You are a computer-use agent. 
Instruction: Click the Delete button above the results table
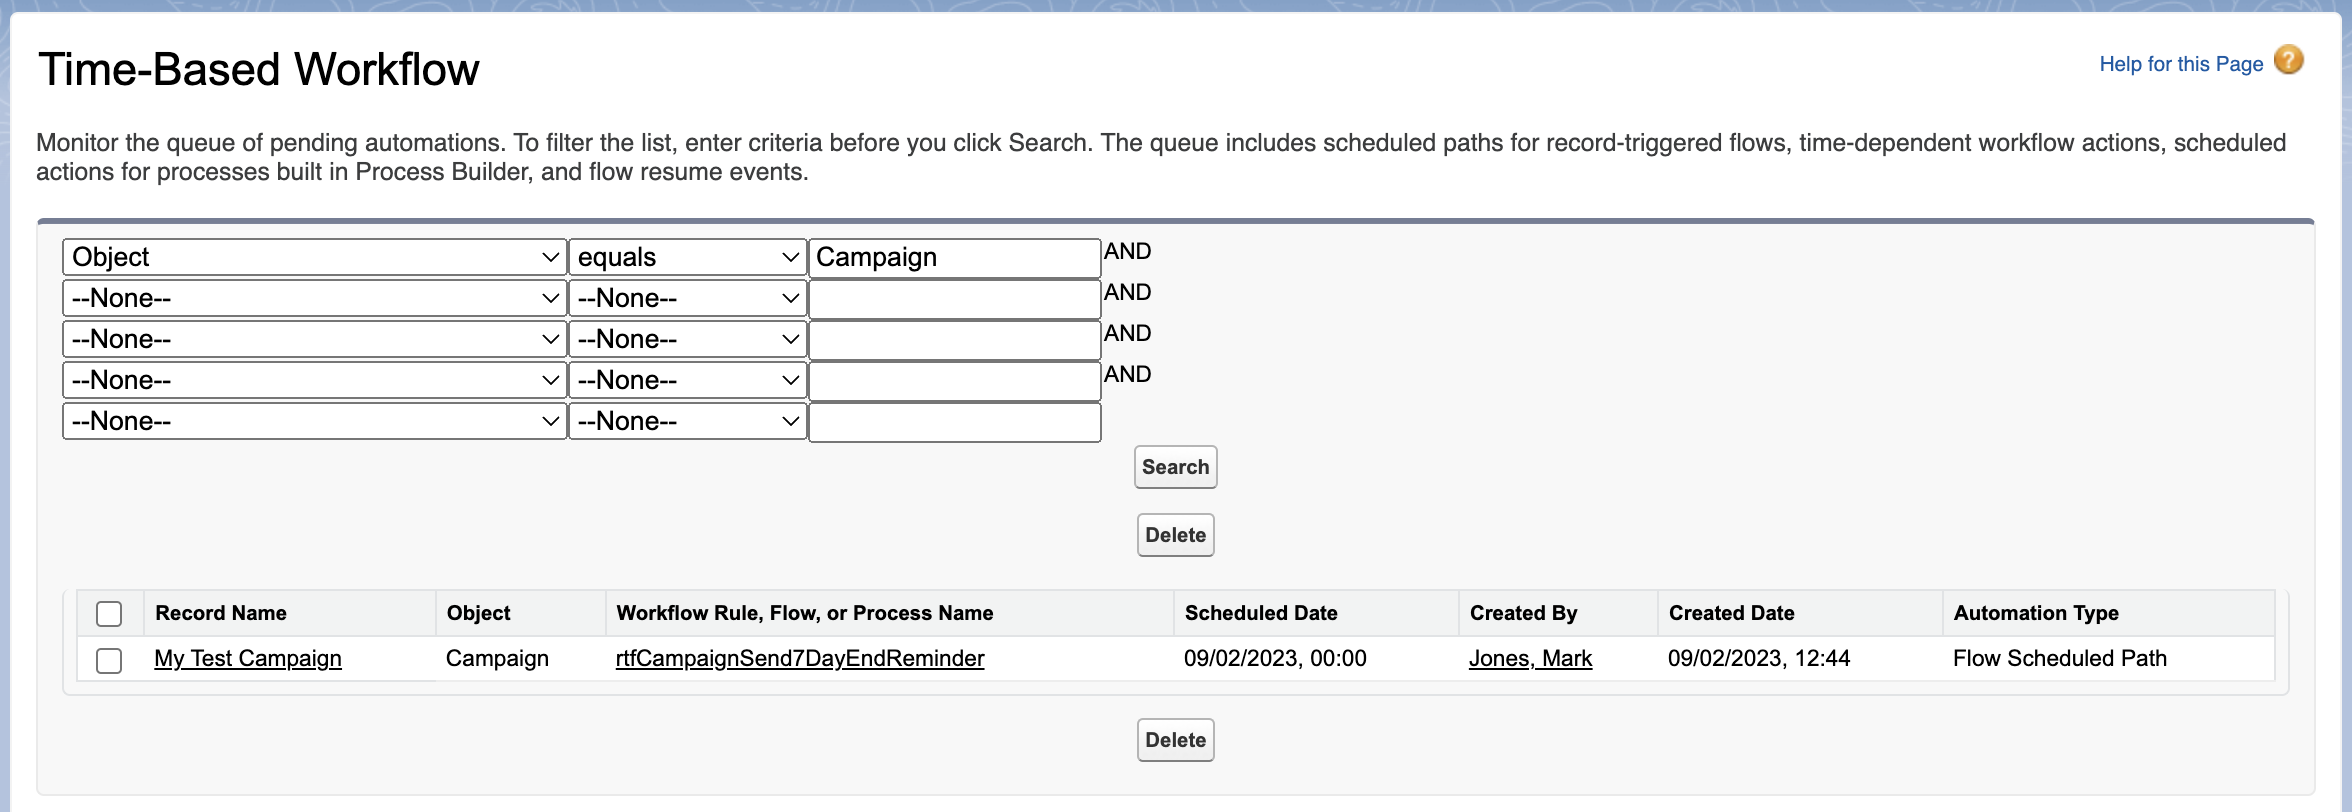(1176, 535)
